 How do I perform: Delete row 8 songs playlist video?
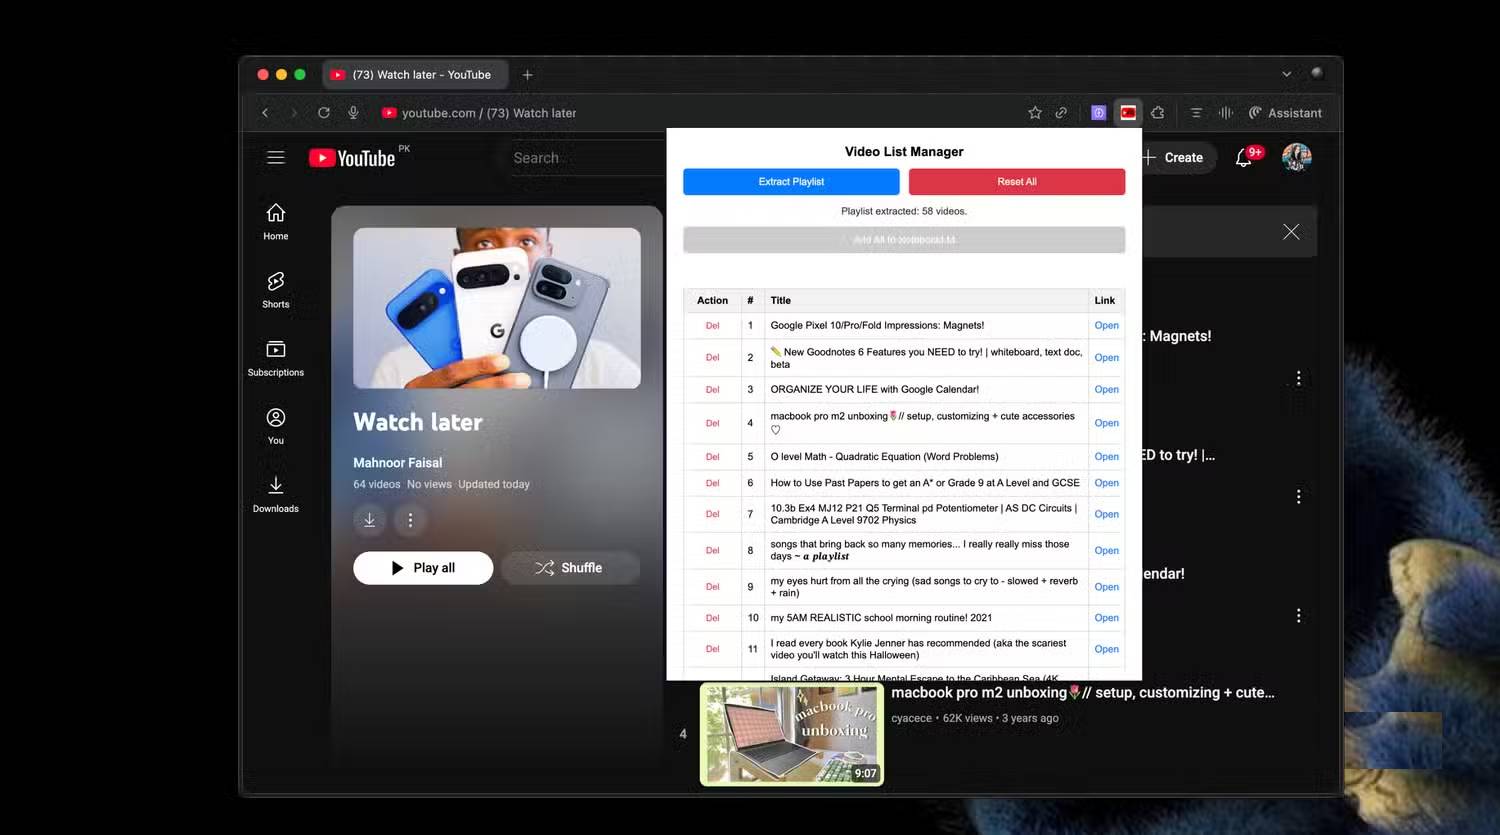tap(712, 550)
